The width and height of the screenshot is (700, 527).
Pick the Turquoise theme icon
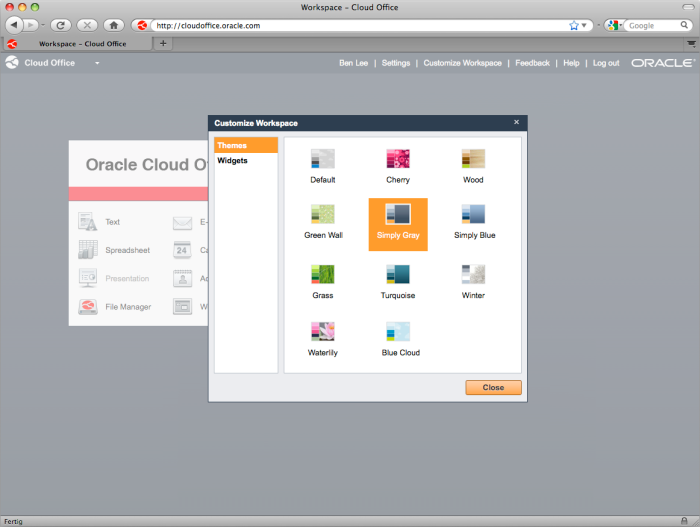(398, 274)
